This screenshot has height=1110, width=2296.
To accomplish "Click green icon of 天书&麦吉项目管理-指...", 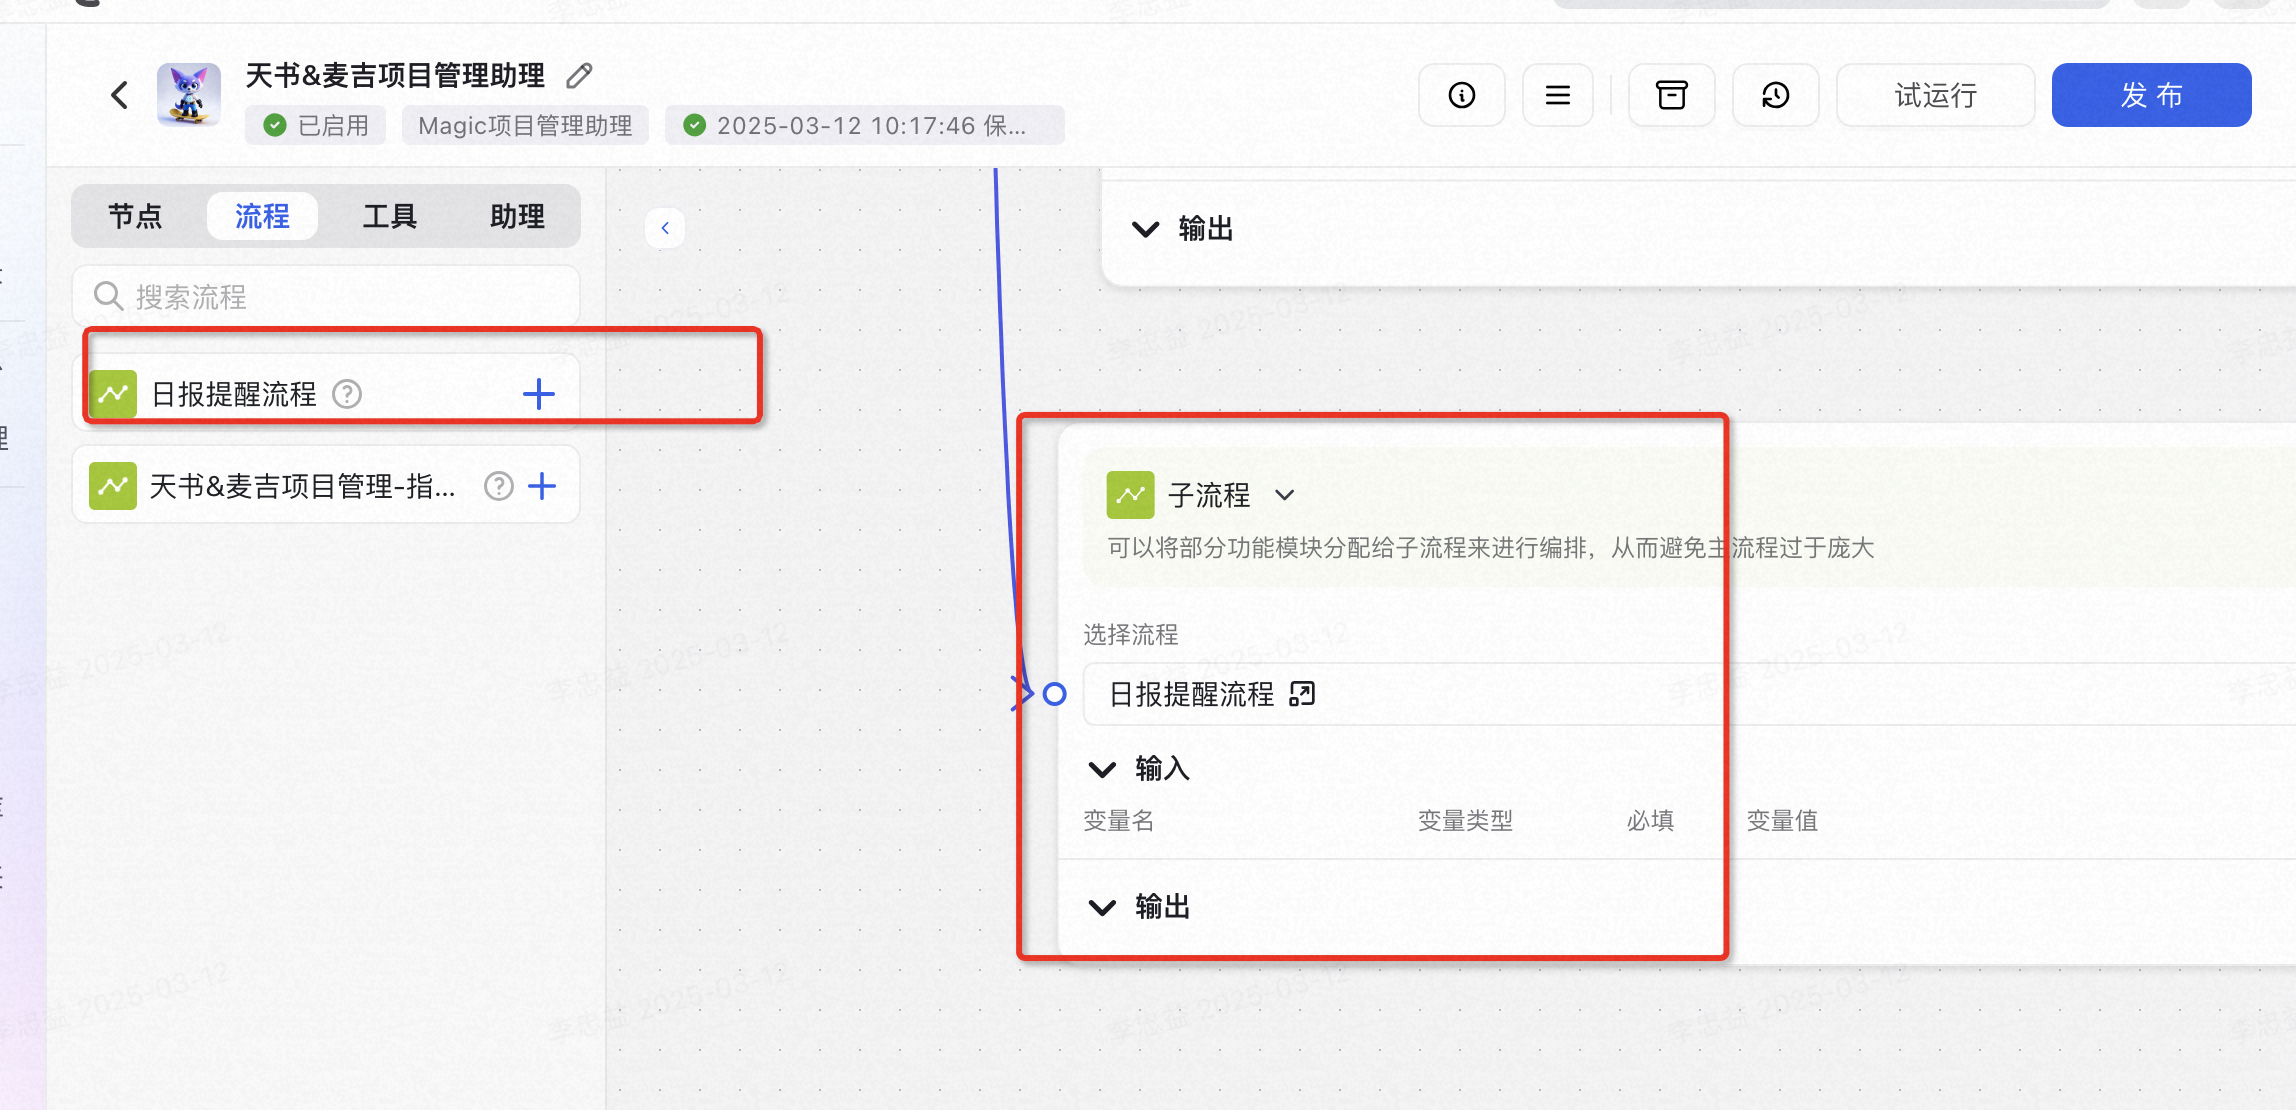I will tap(113, 486).
